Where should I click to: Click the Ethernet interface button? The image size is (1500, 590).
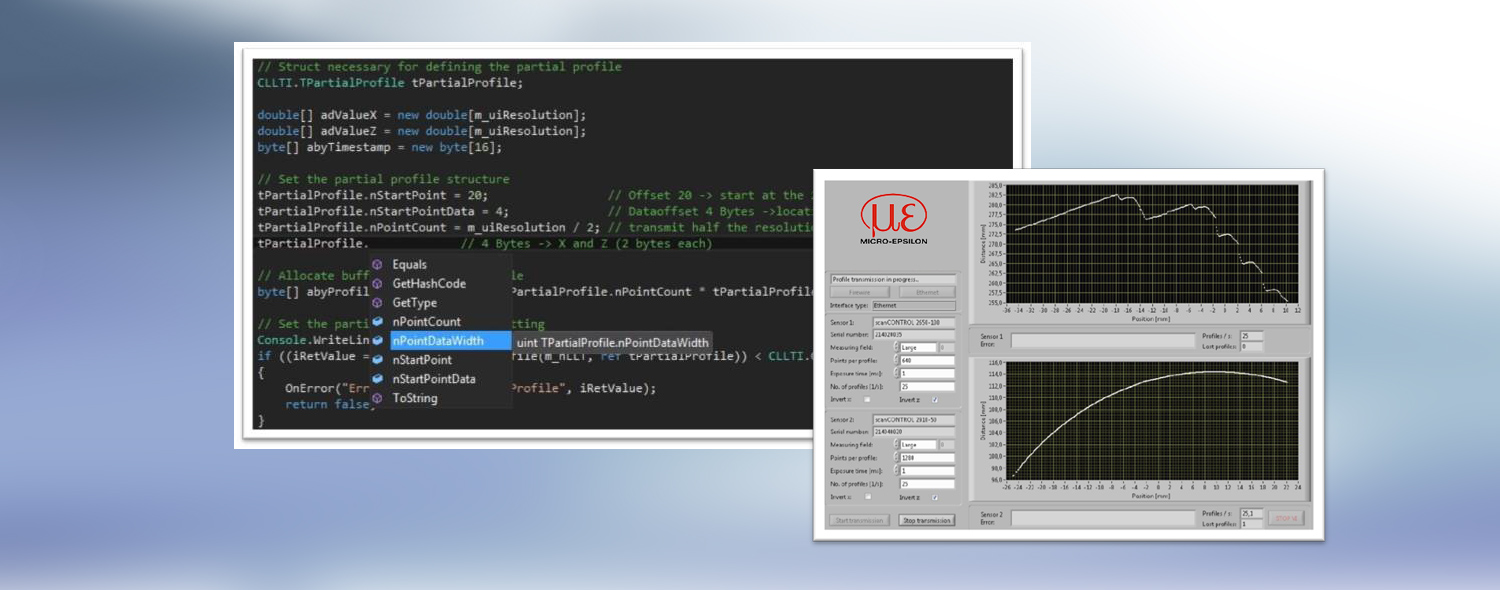[927, 292]
